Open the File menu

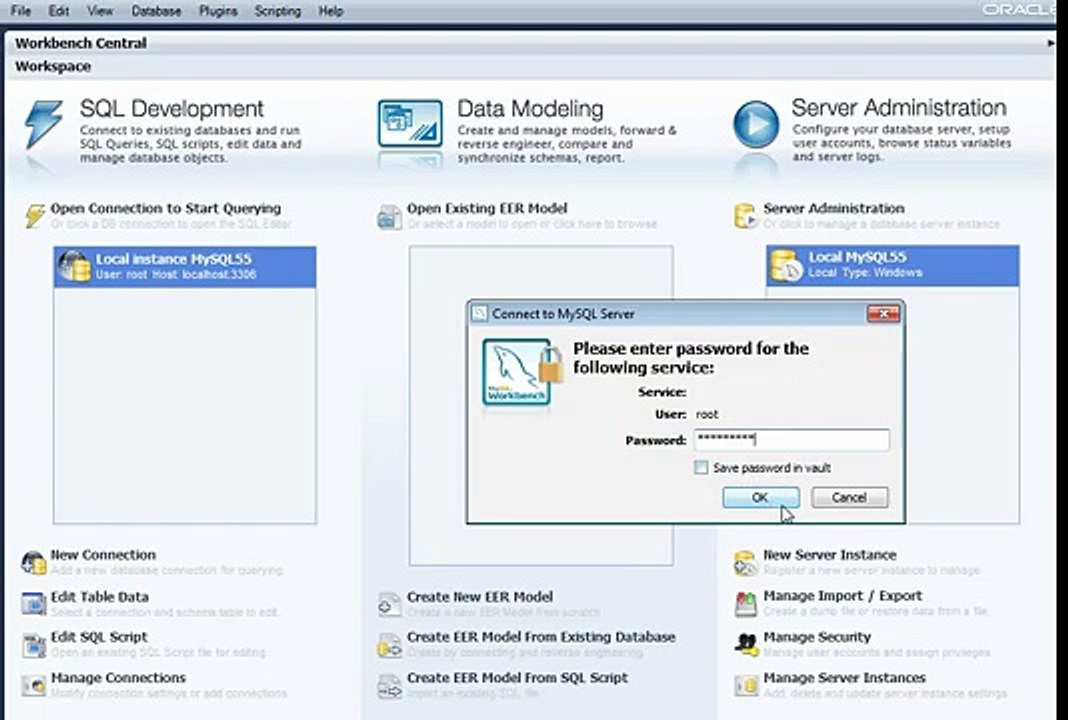point(21,11)
